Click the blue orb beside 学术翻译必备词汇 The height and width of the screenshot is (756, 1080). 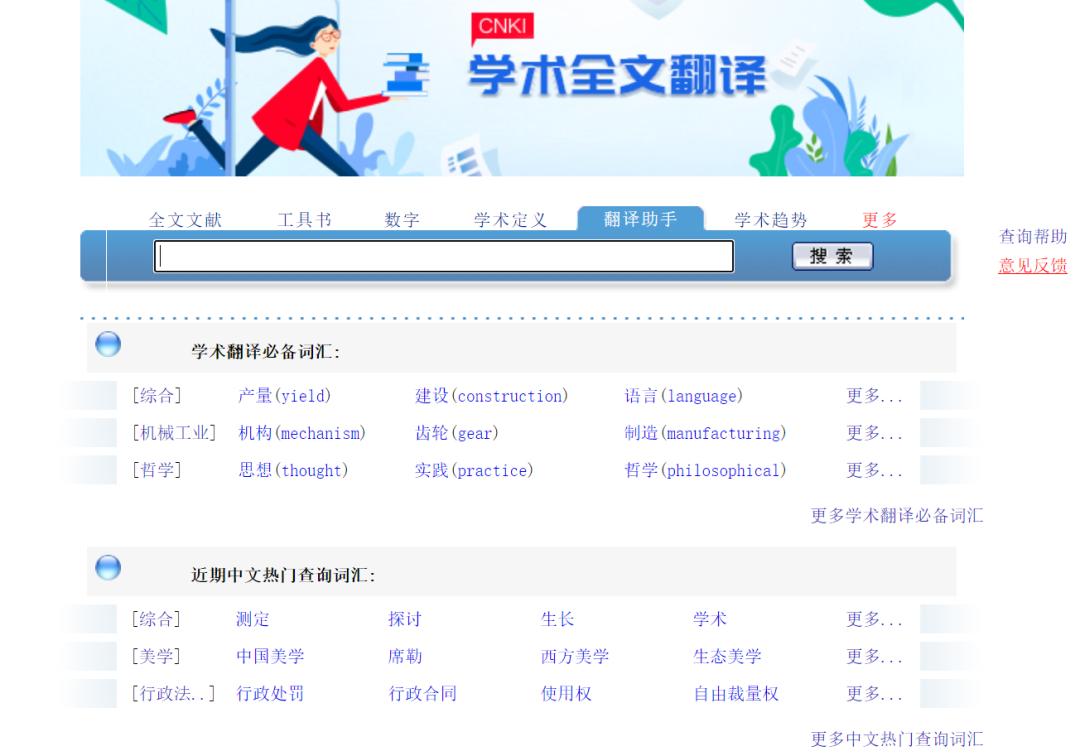(x=108, y=345)
